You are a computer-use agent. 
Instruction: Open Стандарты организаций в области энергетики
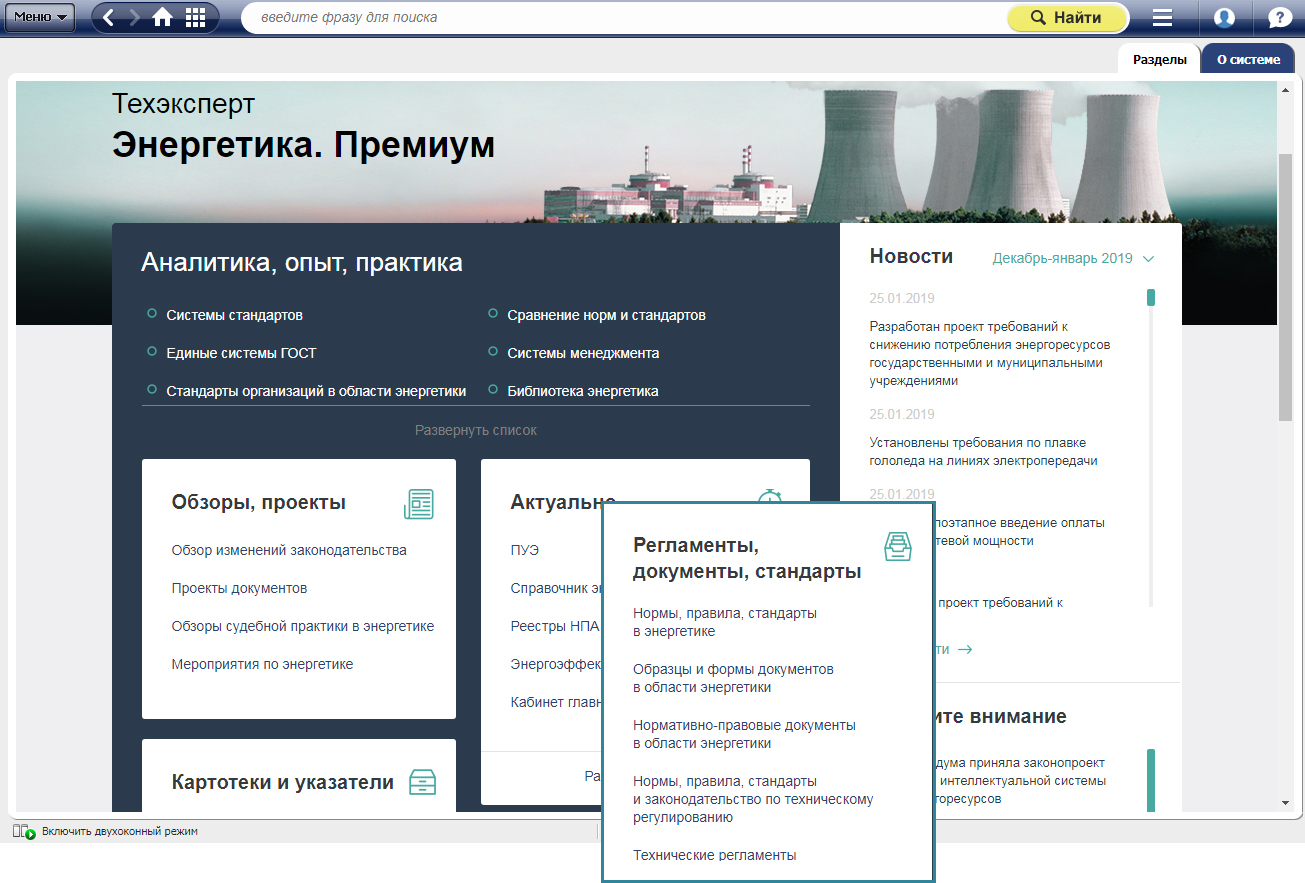click(316, 391)
